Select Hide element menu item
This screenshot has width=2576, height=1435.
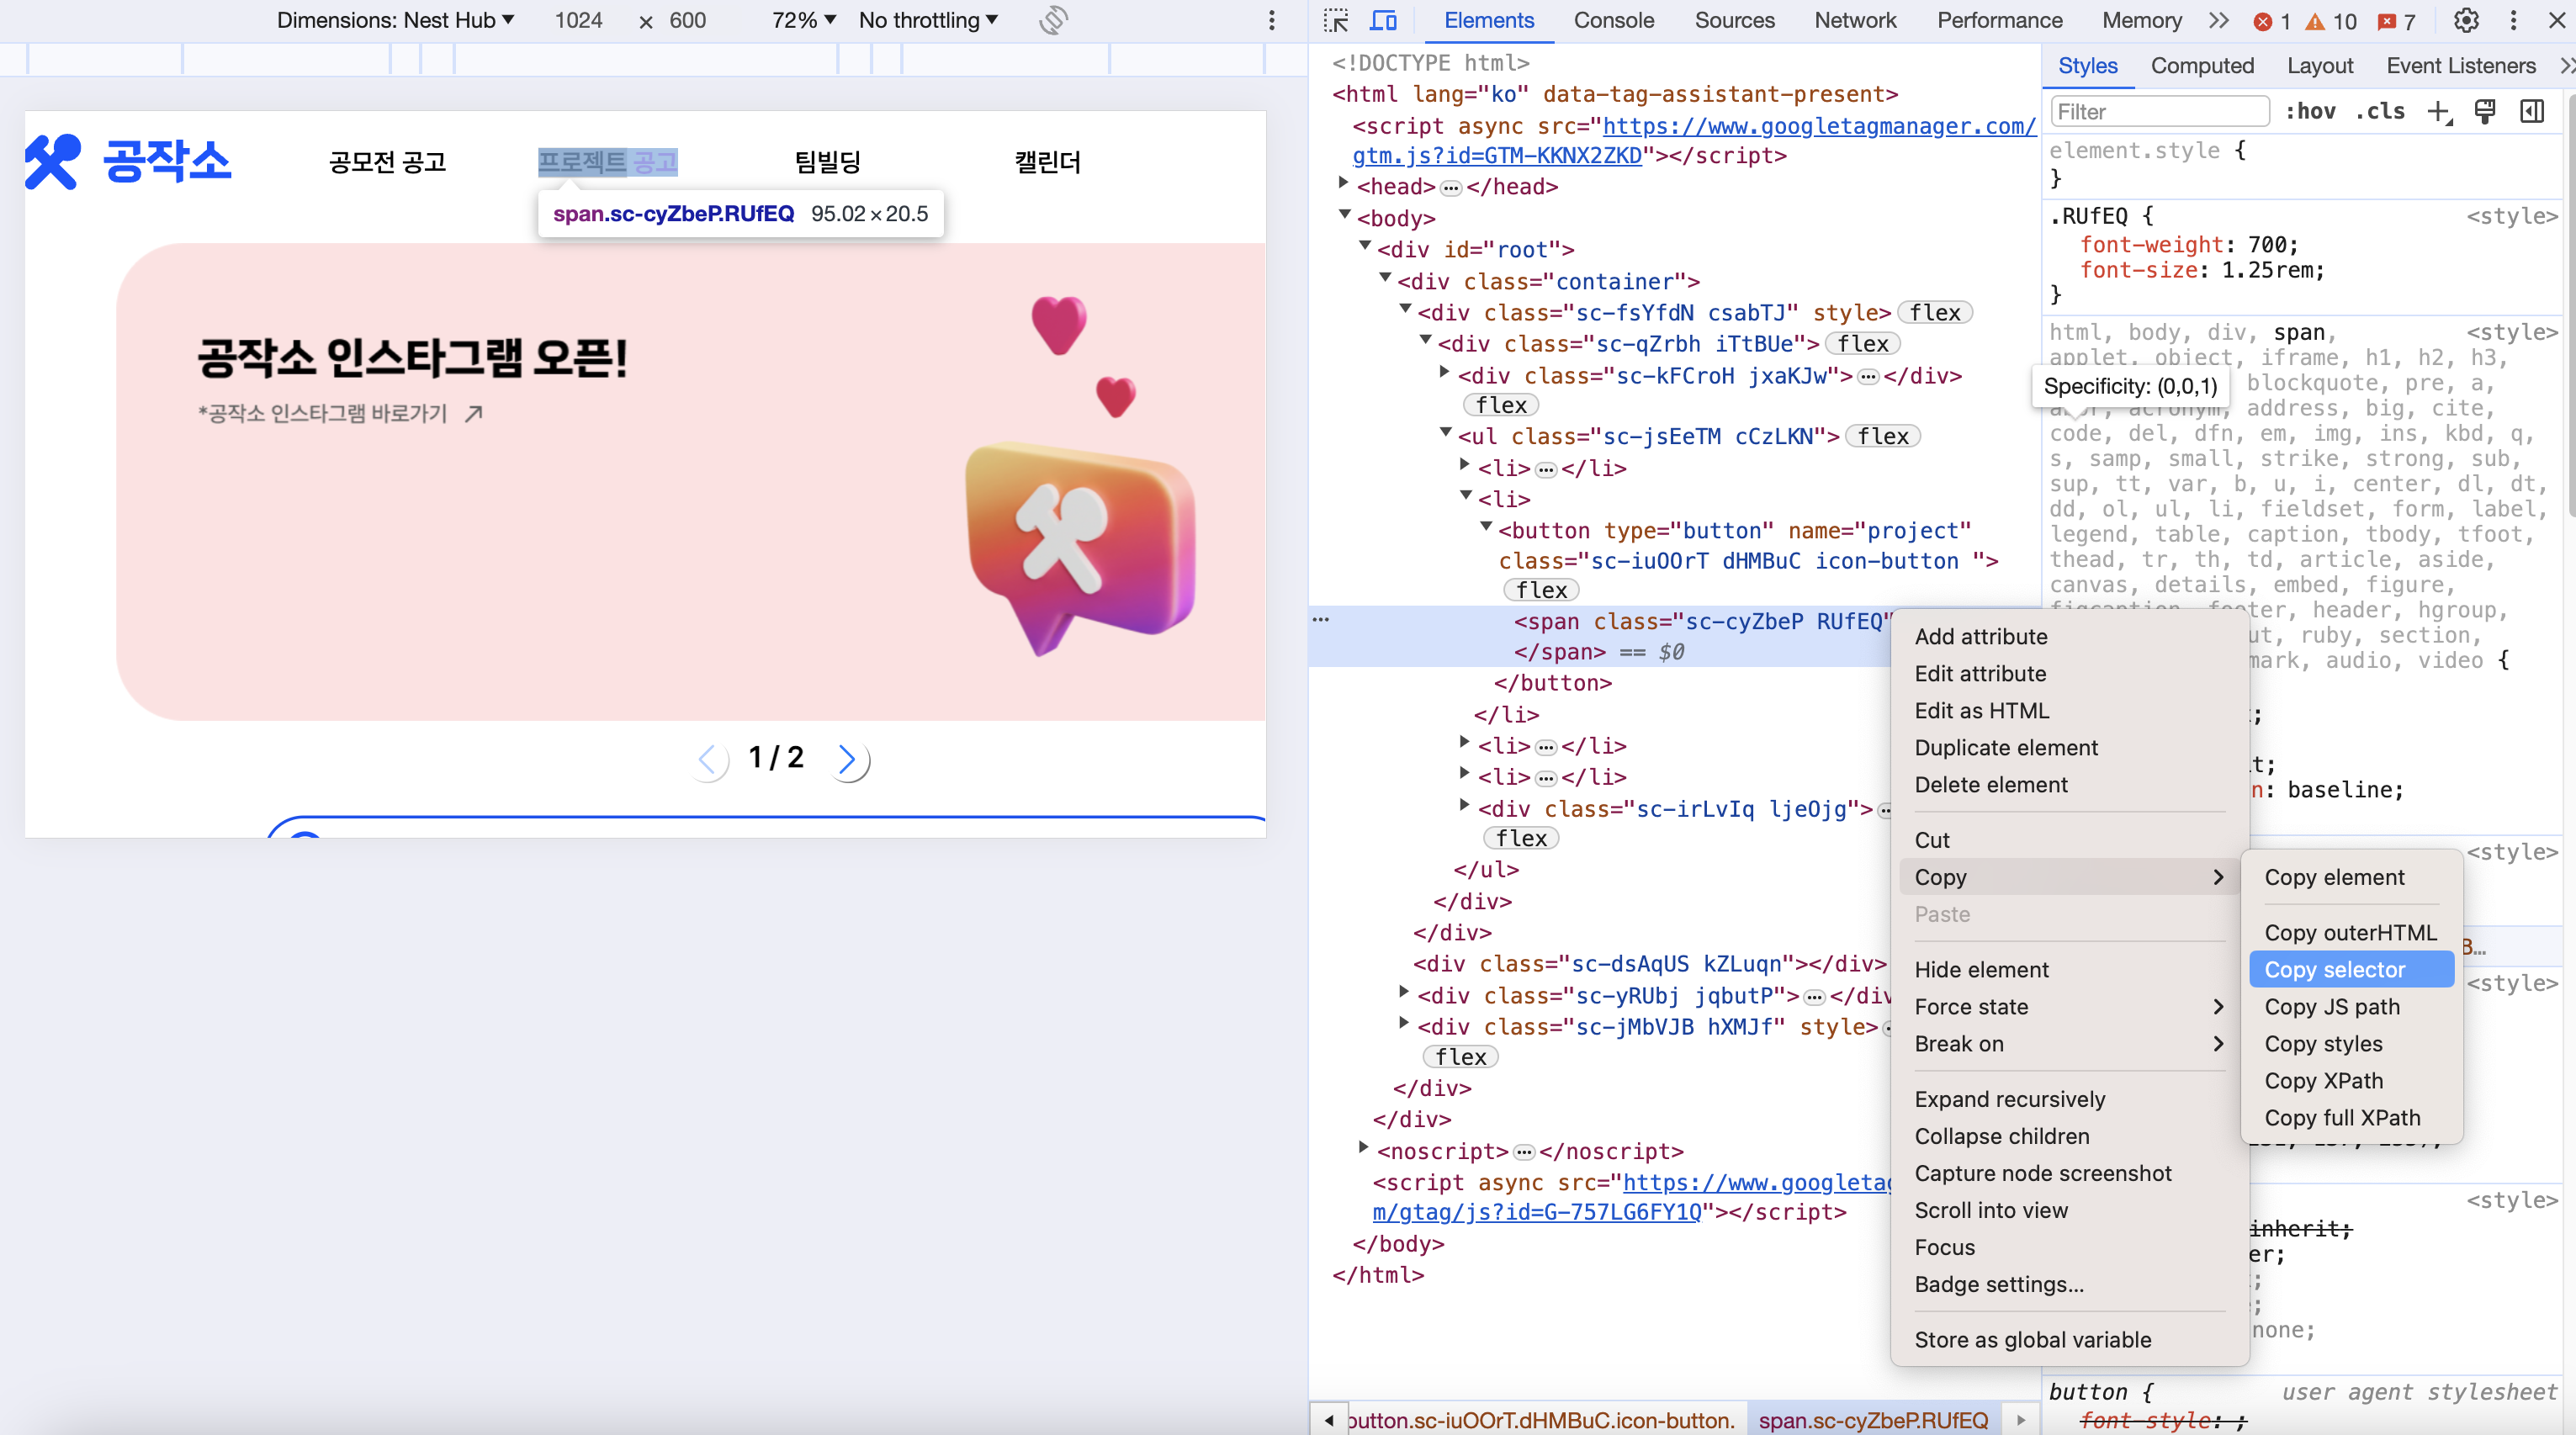click(x=2070, y=970)
